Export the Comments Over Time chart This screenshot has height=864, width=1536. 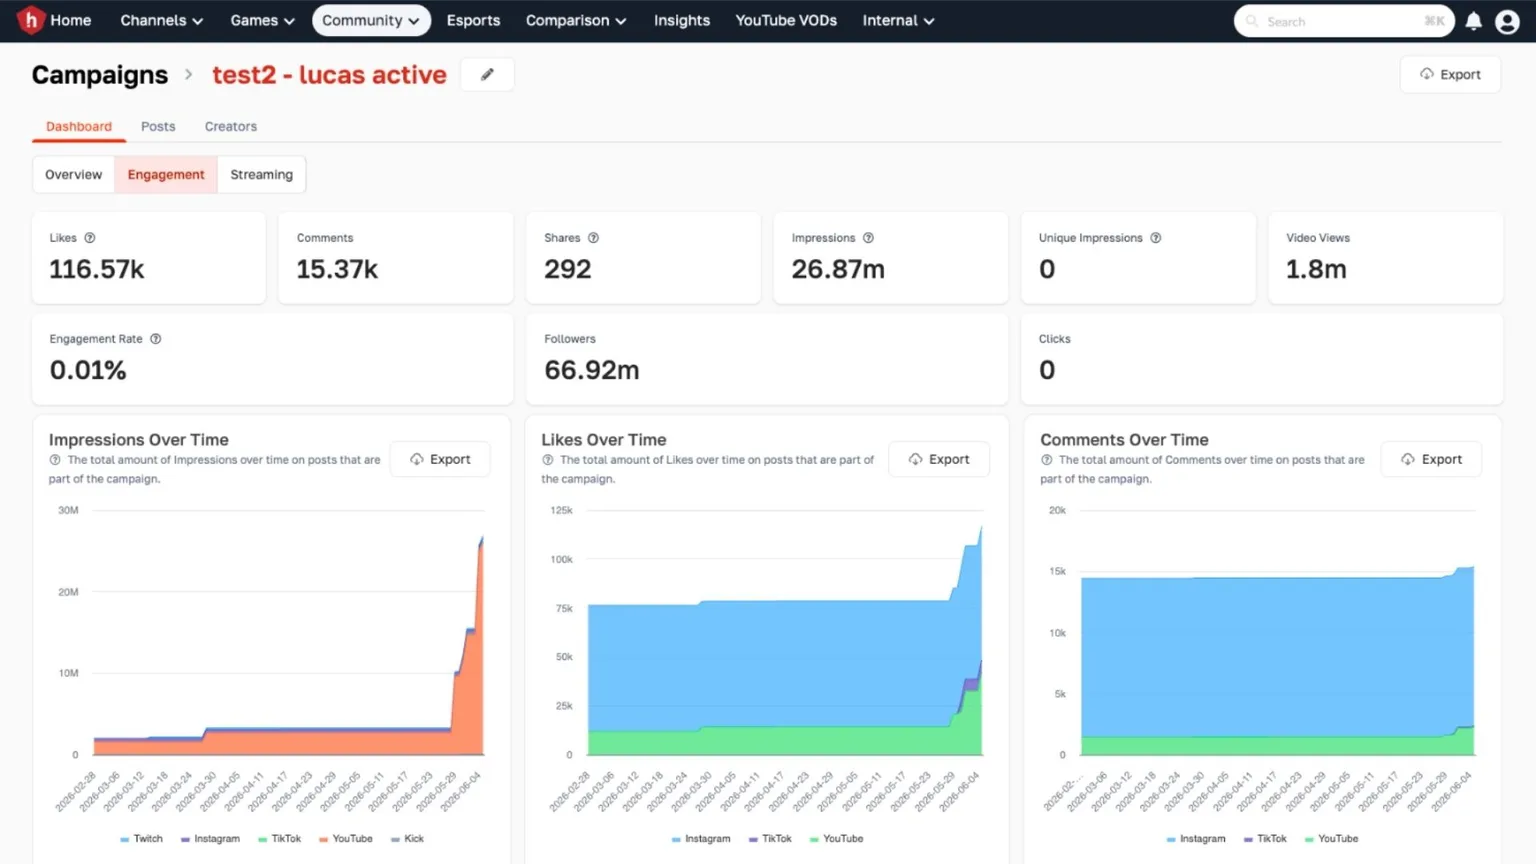point(1431,459)
